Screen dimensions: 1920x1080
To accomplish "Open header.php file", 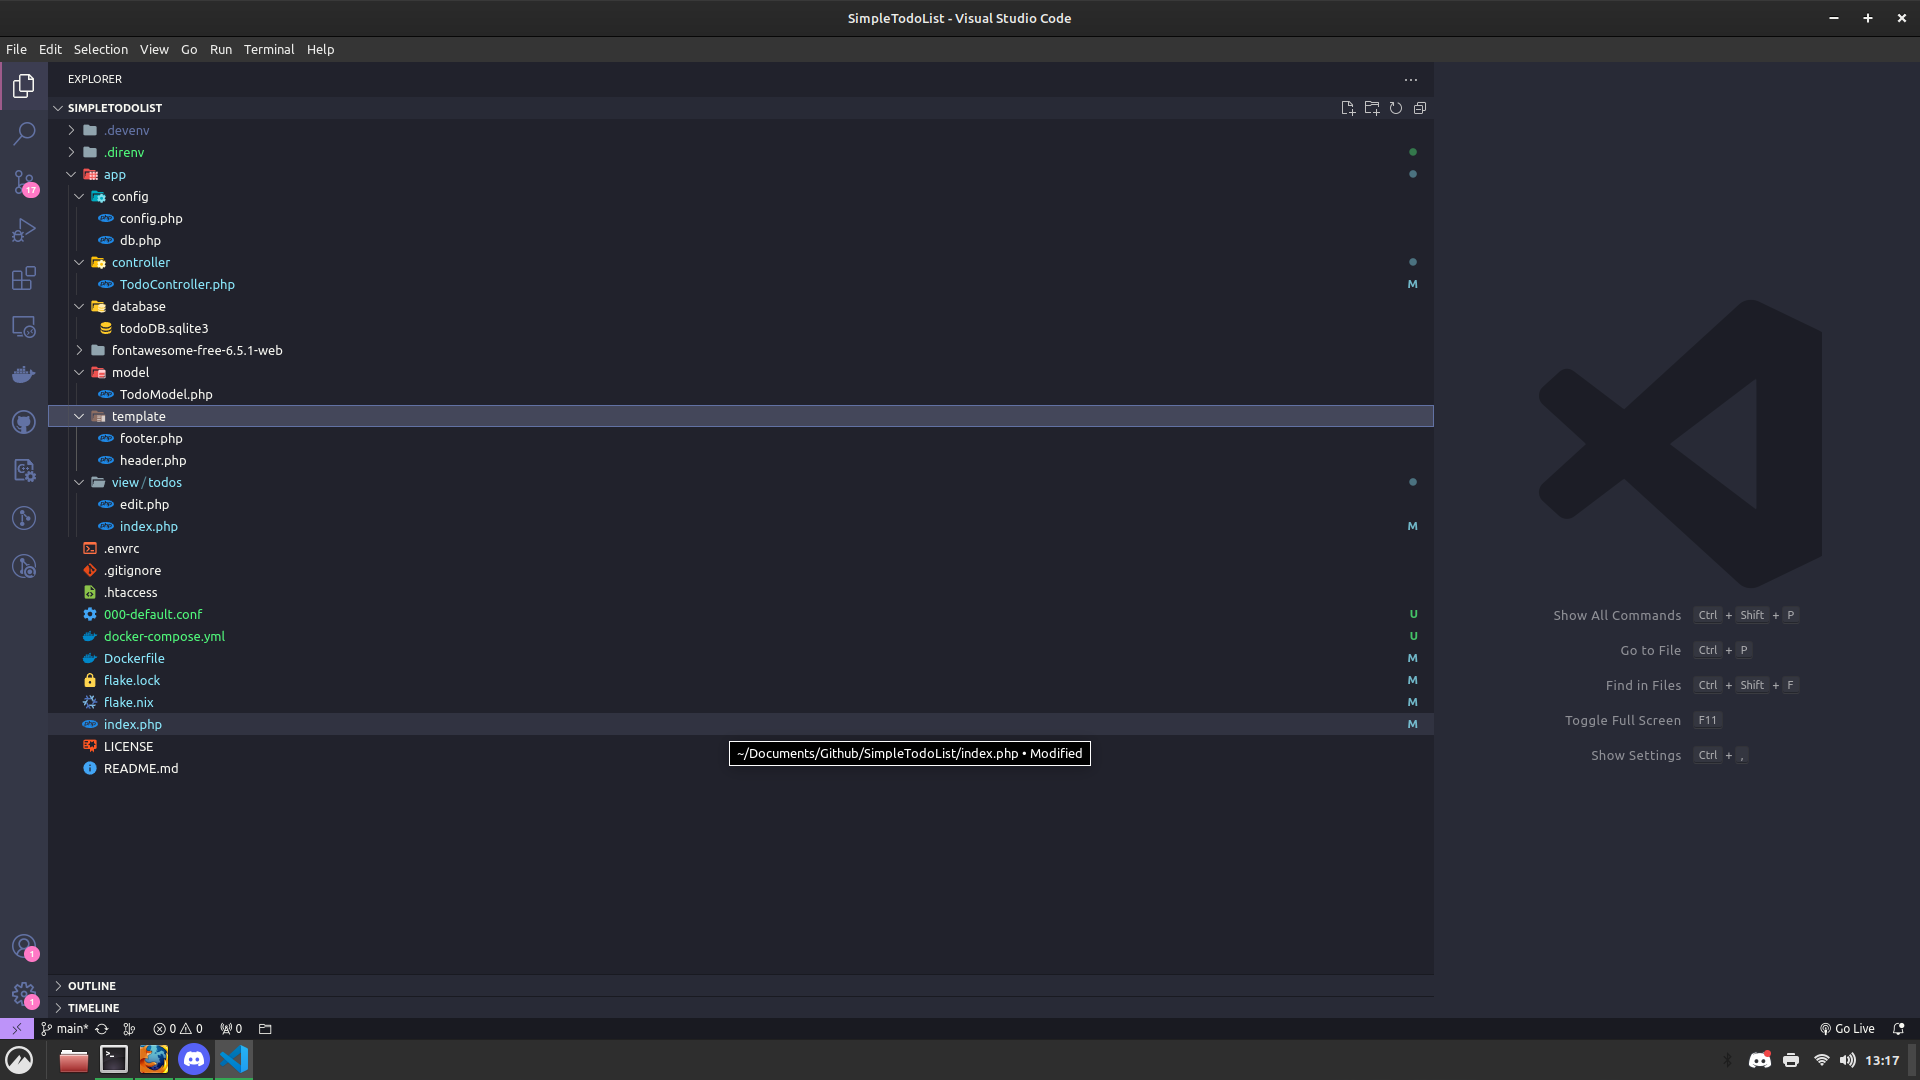I will (x=153, y=460).
